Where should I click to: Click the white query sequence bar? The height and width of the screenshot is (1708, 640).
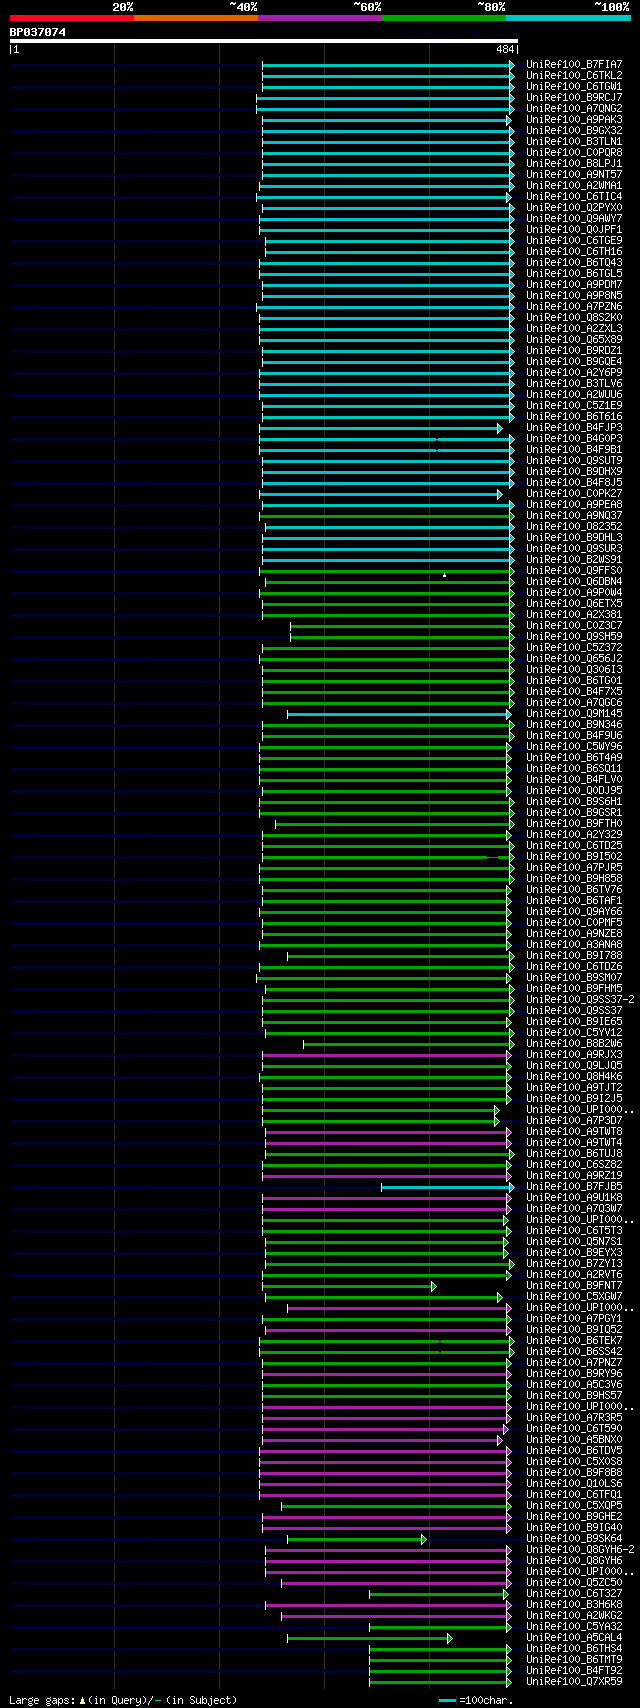tap(264, 41)
